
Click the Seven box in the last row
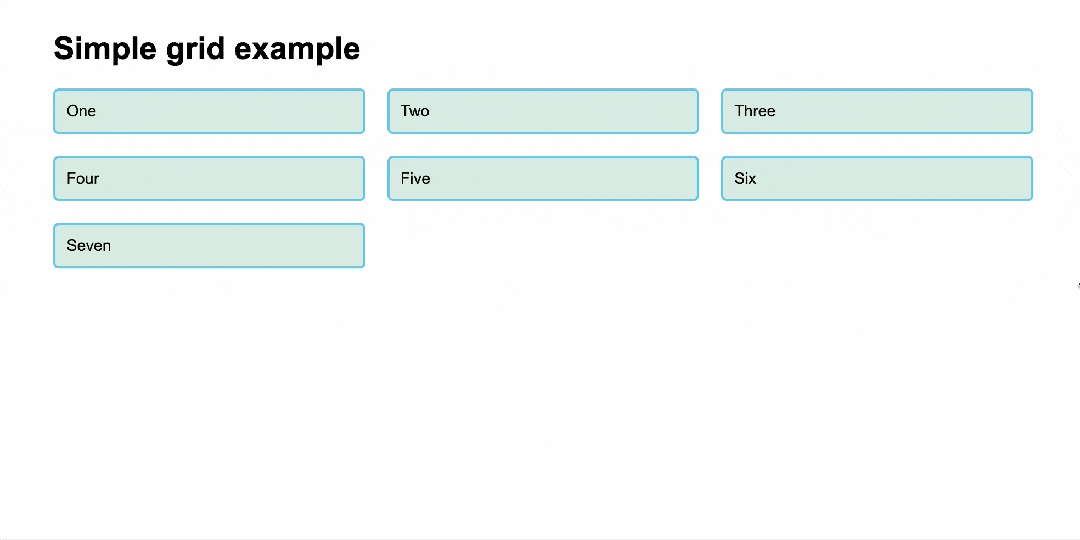tap(209, 245)
